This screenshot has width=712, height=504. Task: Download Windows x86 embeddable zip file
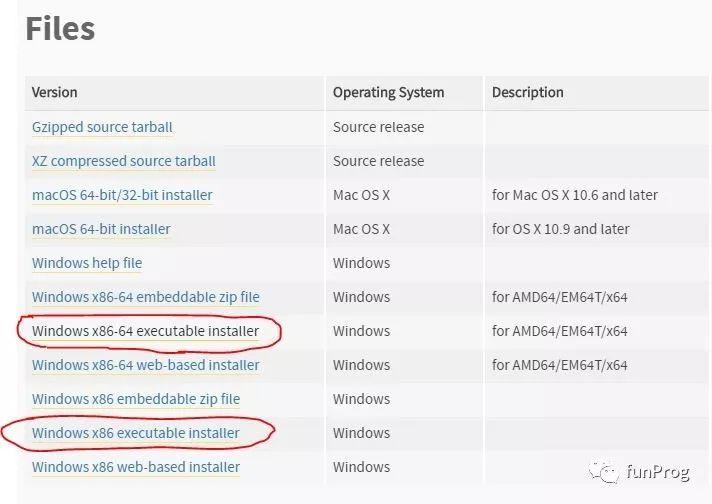coord(136,400)
